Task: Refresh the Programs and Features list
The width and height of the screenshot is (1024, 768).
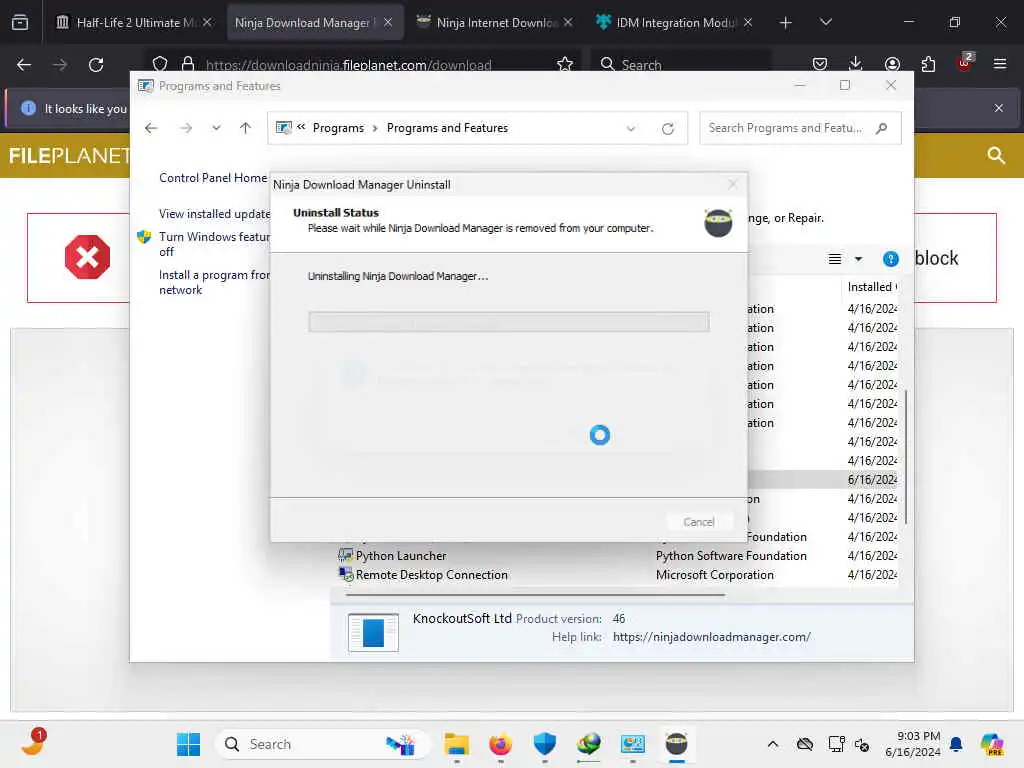Action: pos(667,129)
